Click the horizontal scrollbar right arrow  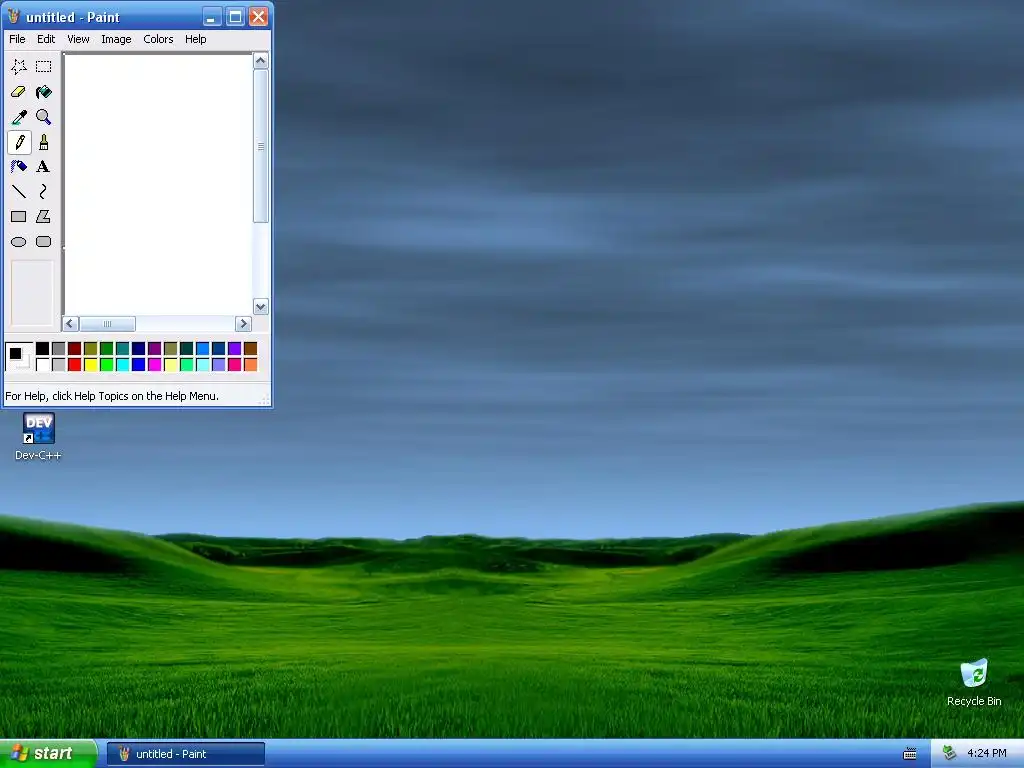[243, 323]
